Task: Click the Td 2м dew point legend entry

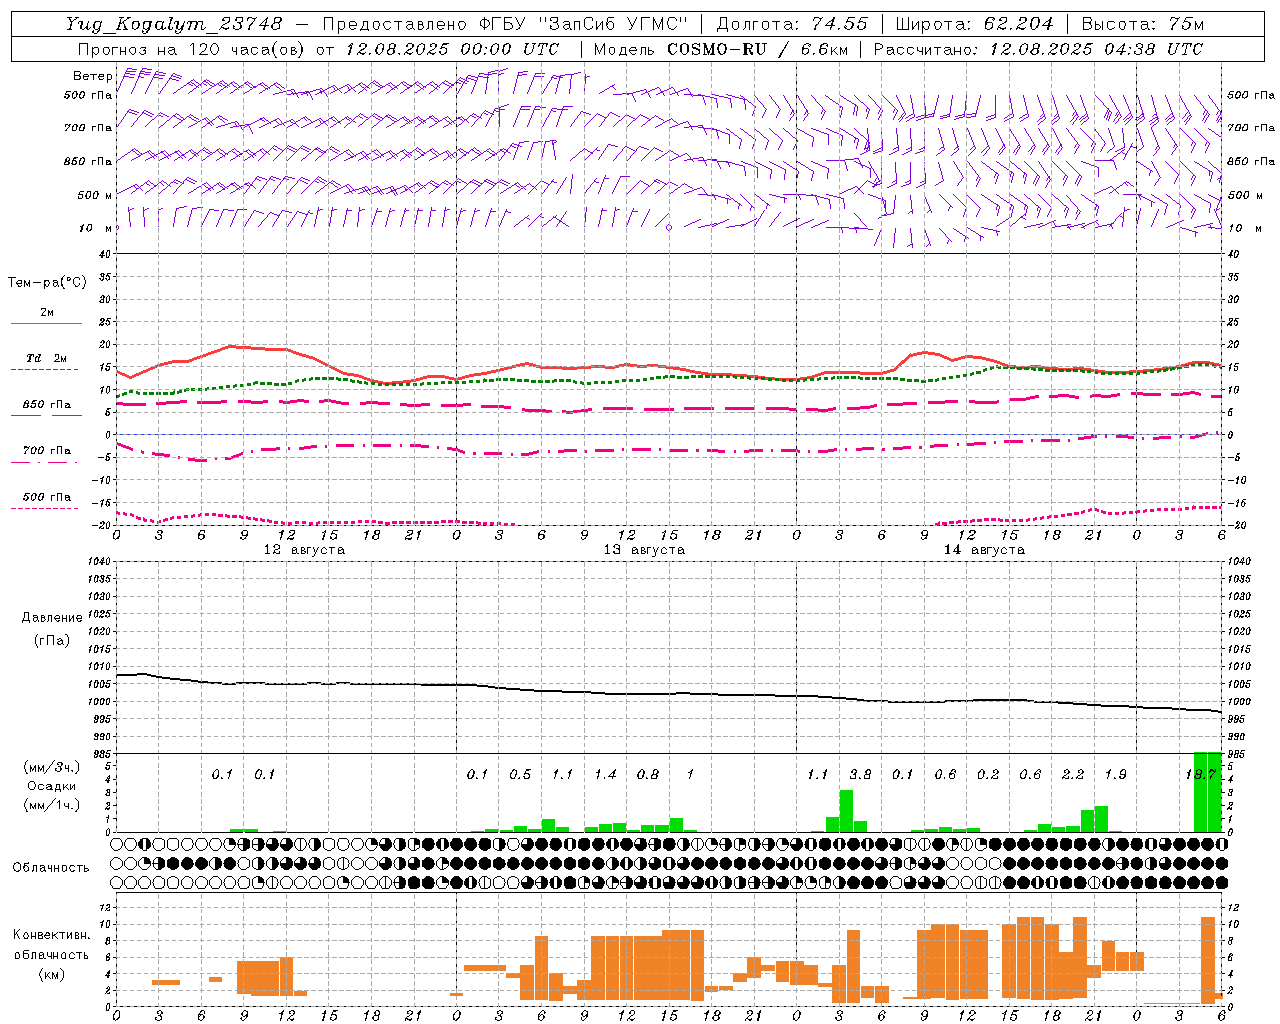Action: point(46,358)
